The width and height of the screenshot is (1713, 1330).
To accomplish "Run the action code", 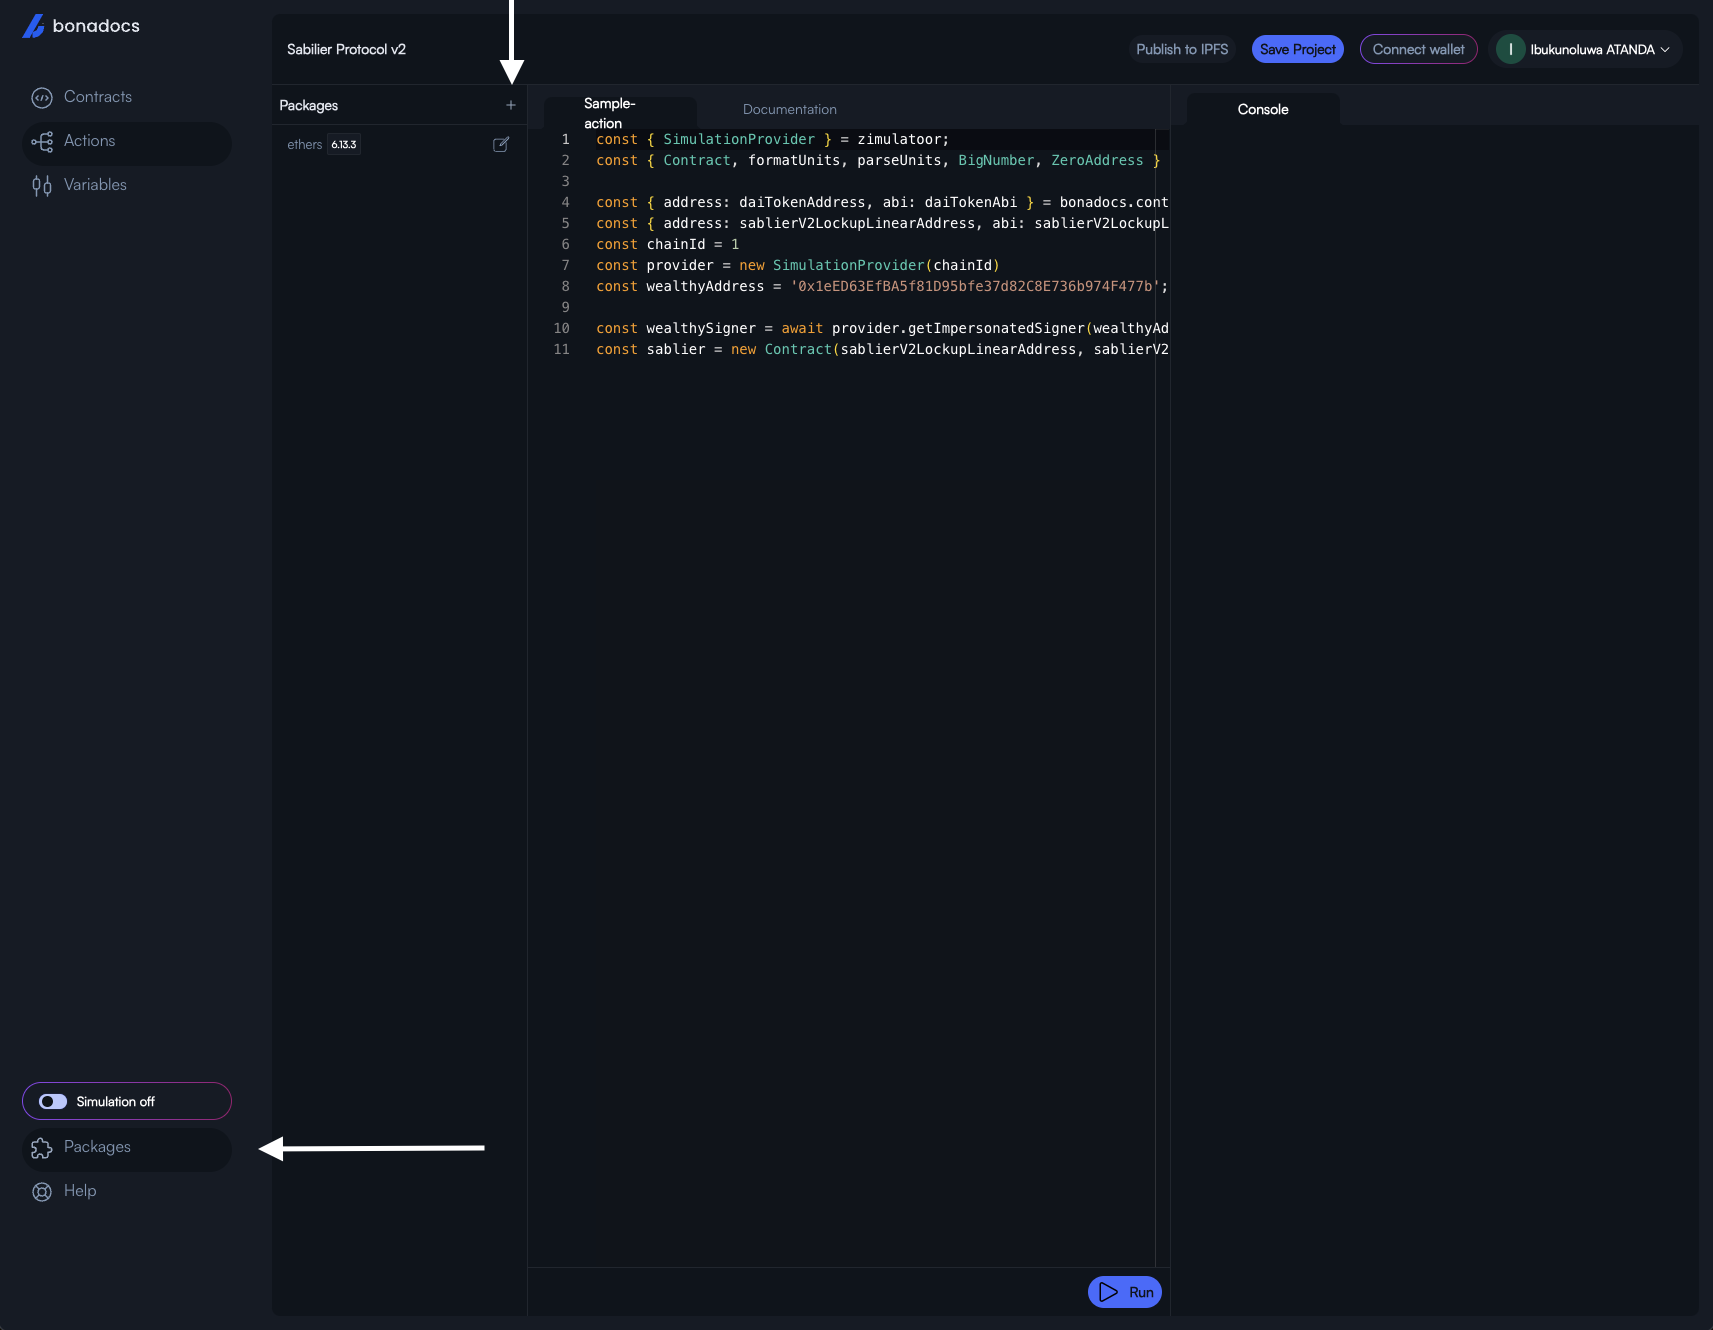I will (x=1125, y=1292).
